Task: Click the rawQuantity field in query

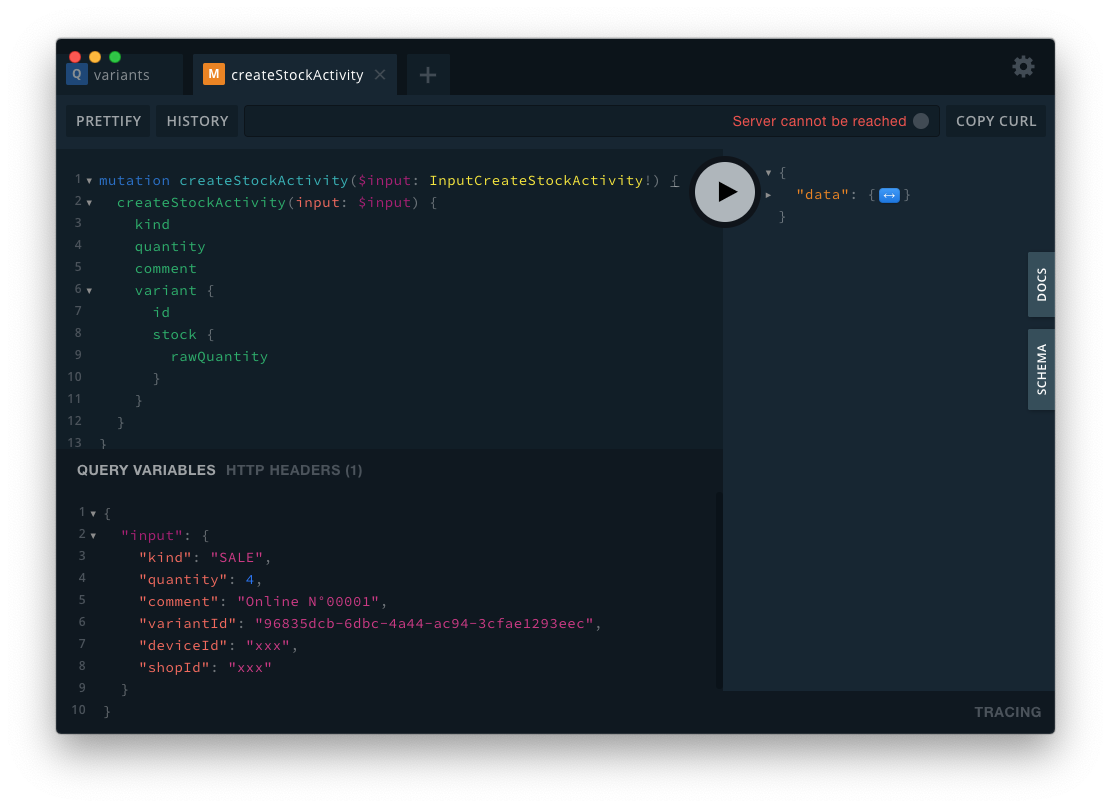Action: 219,357
